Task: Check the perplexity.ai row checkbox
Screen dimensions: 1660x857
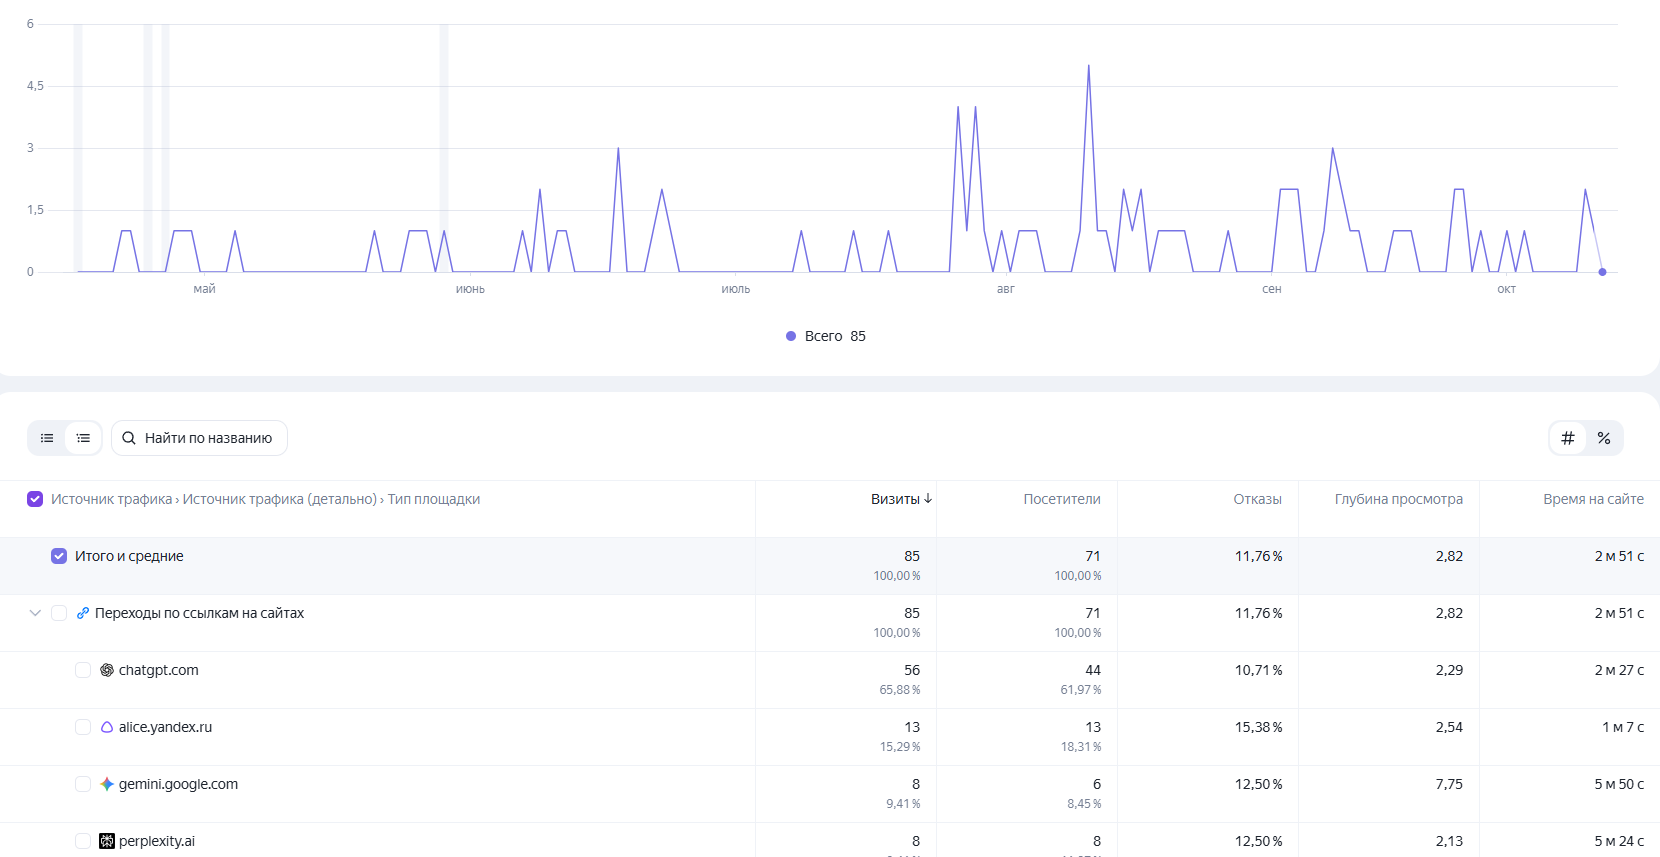Action: (83, 841)
